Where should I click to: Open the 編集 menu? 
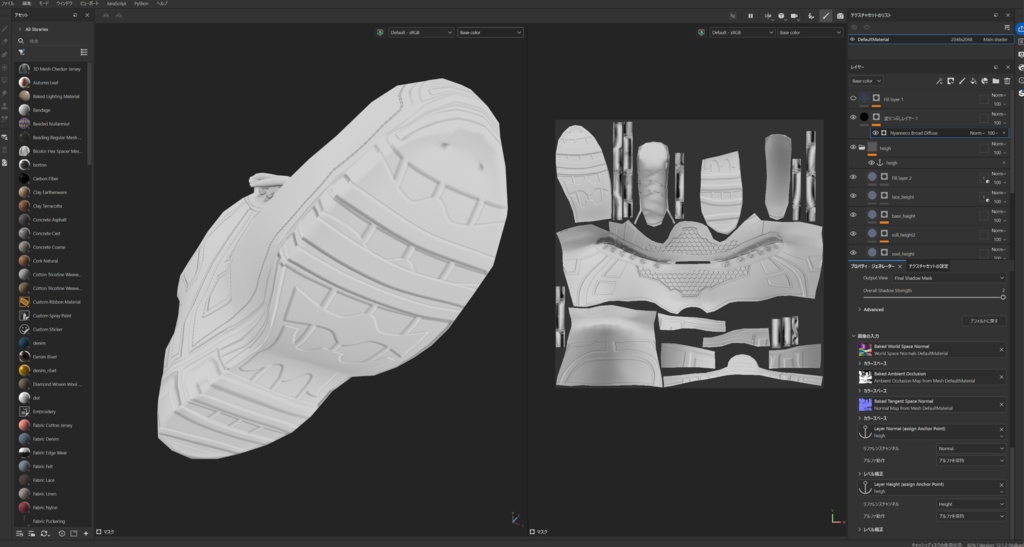click(x=27, y=3)
